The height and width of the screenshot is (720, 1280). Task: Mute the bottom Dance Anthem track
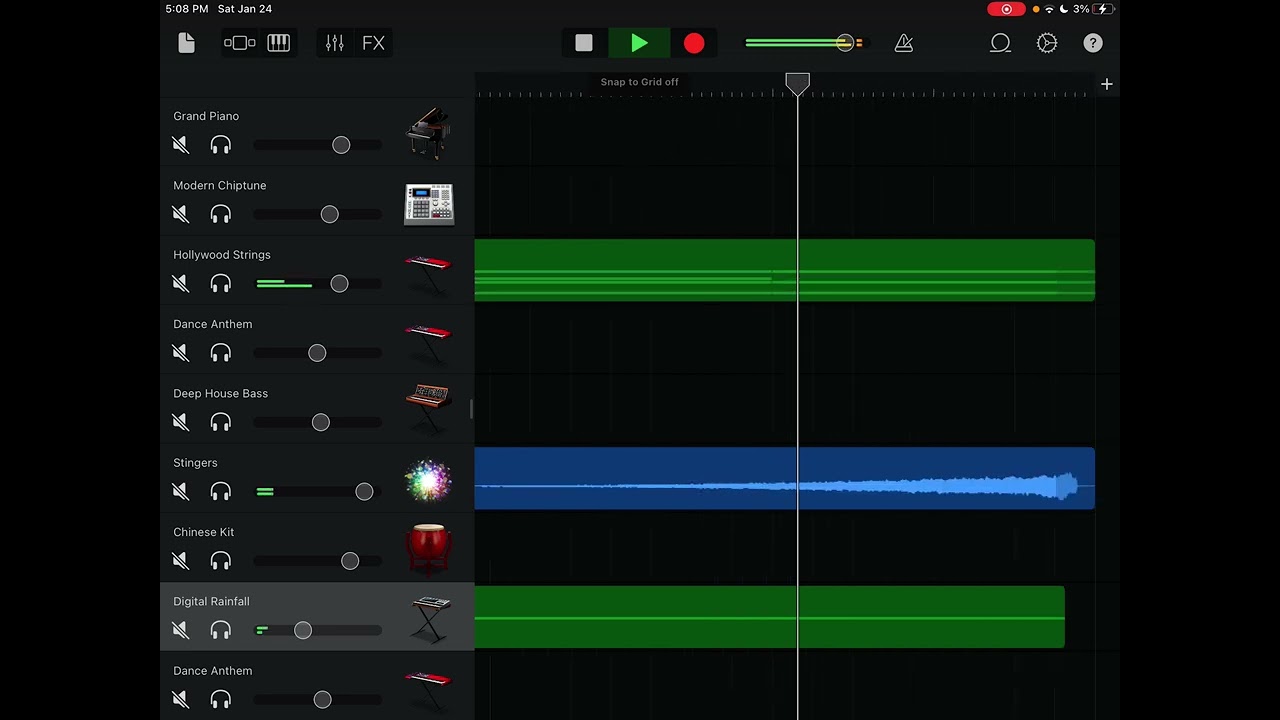tap(181, 700)
